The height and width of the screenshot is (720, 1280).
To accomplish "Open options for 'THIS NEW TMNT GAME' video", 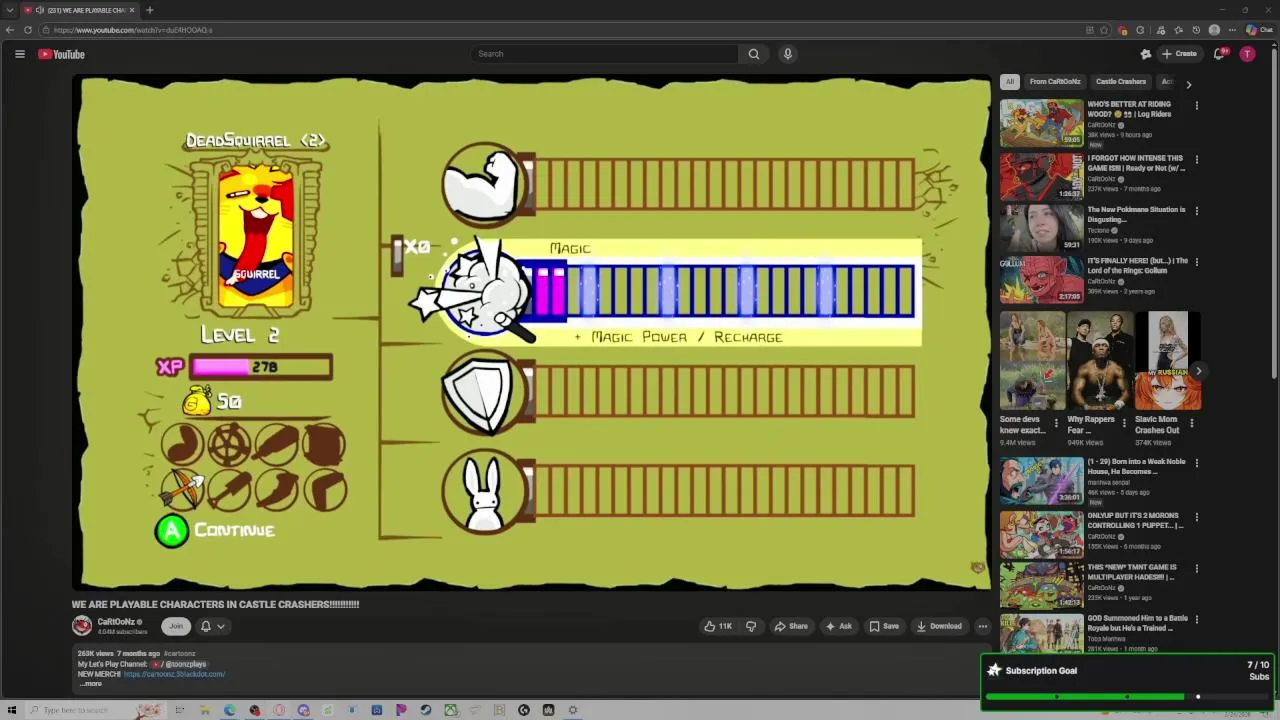I will pos(1196,569).
